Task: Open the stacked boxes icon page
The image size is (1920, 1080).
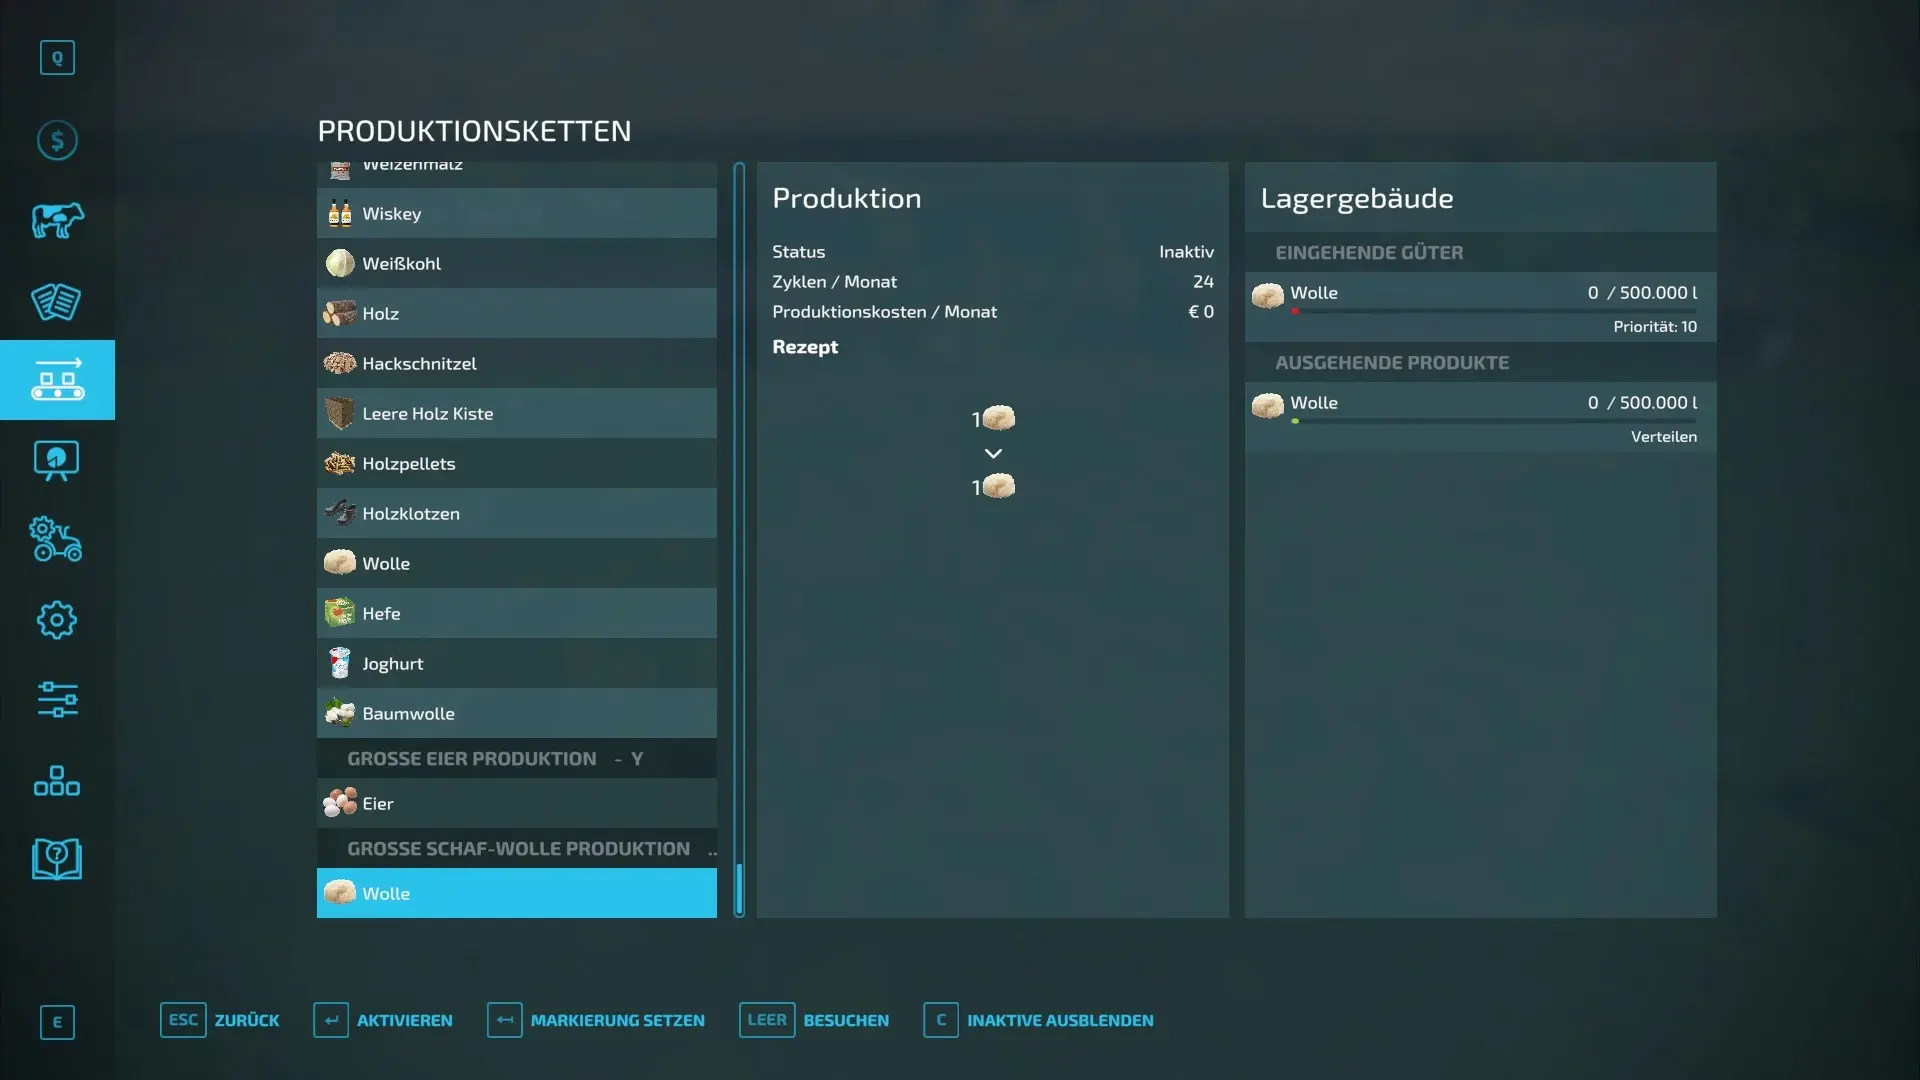Action: (57, 780)
